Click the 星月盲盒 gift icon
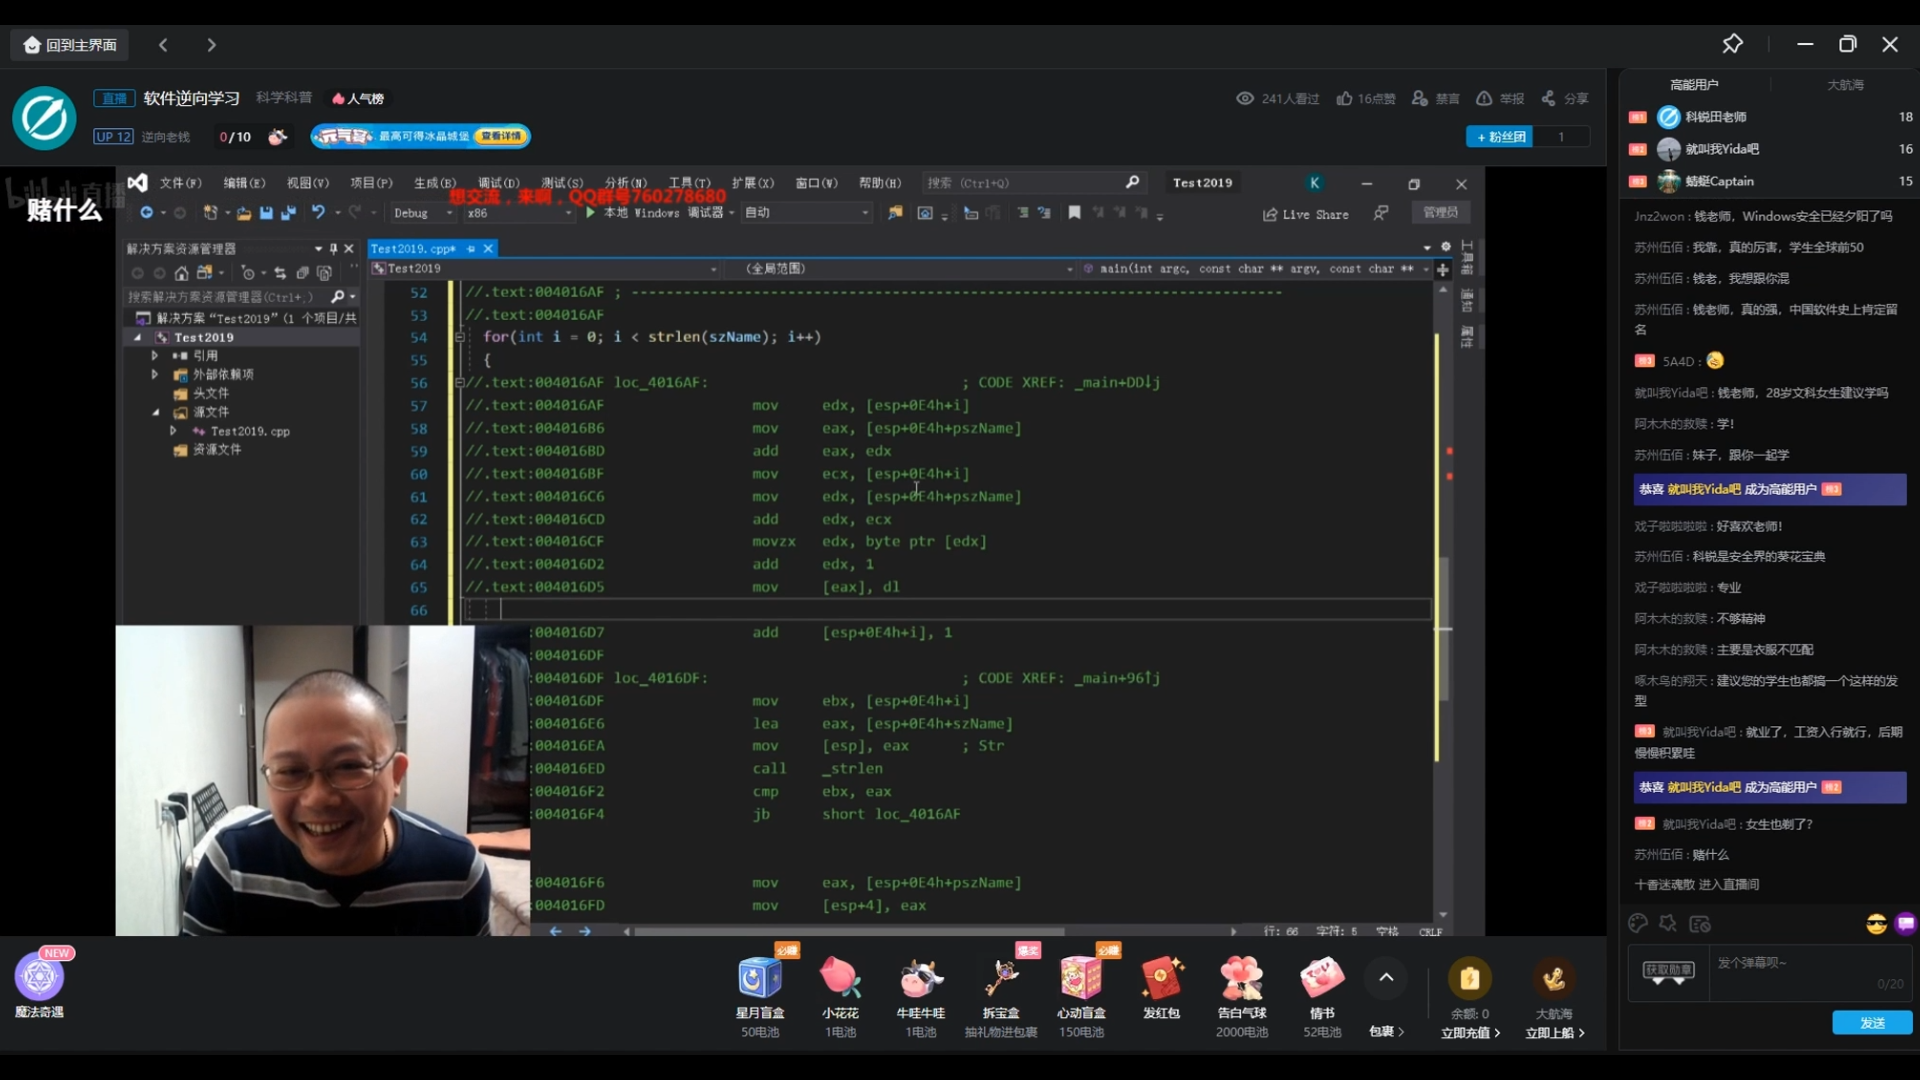 point(760,978)
